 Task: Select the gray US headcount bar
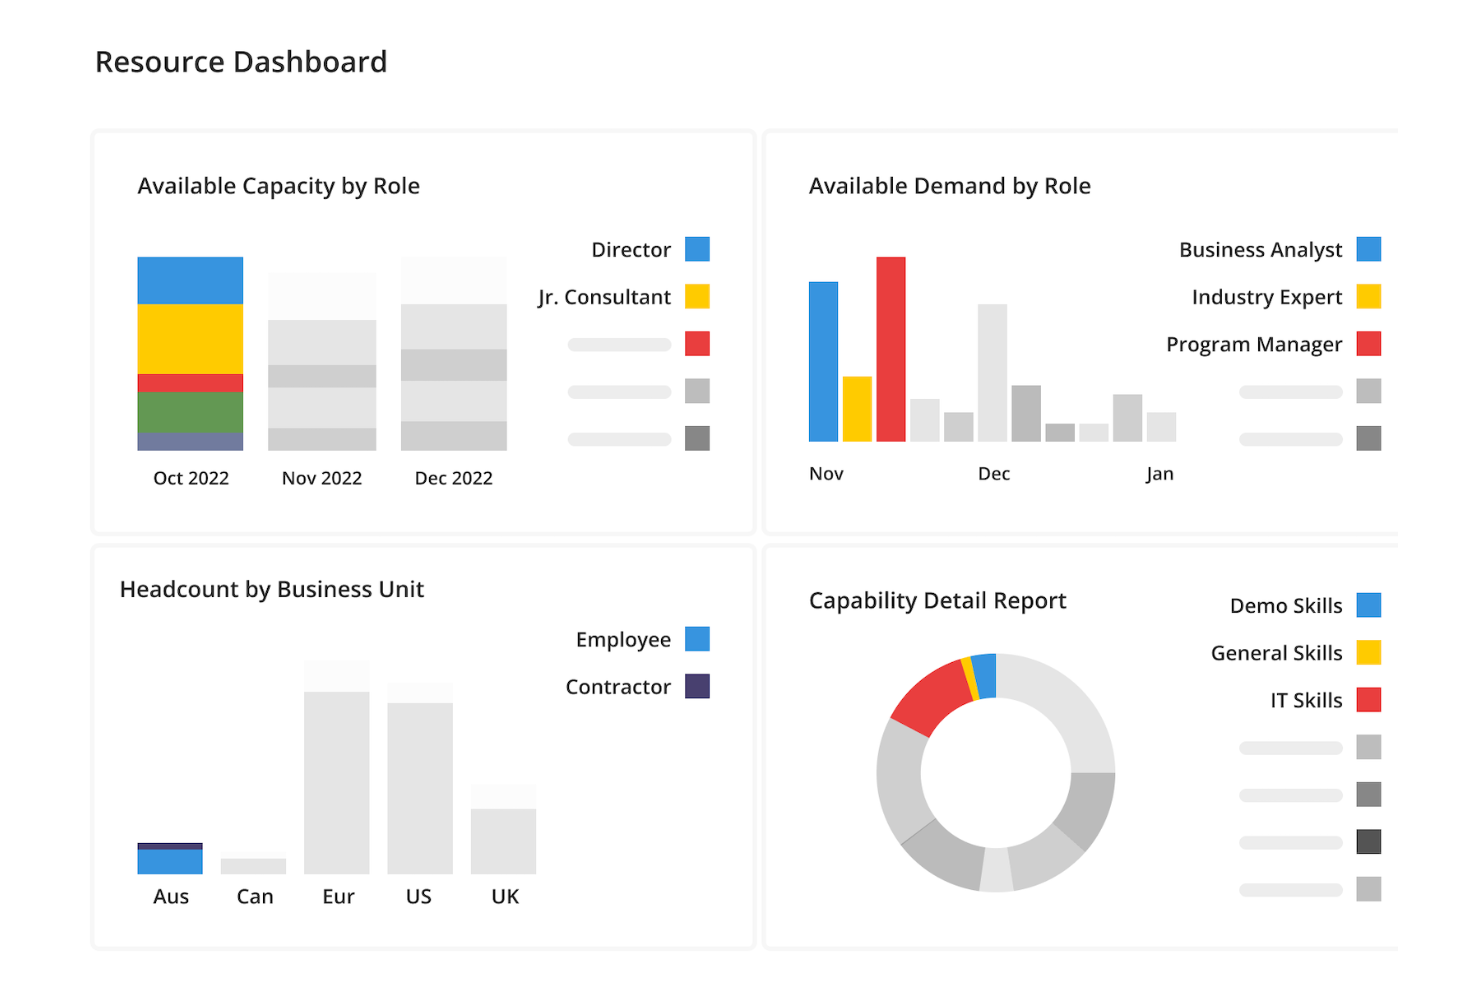pos(420,789)
